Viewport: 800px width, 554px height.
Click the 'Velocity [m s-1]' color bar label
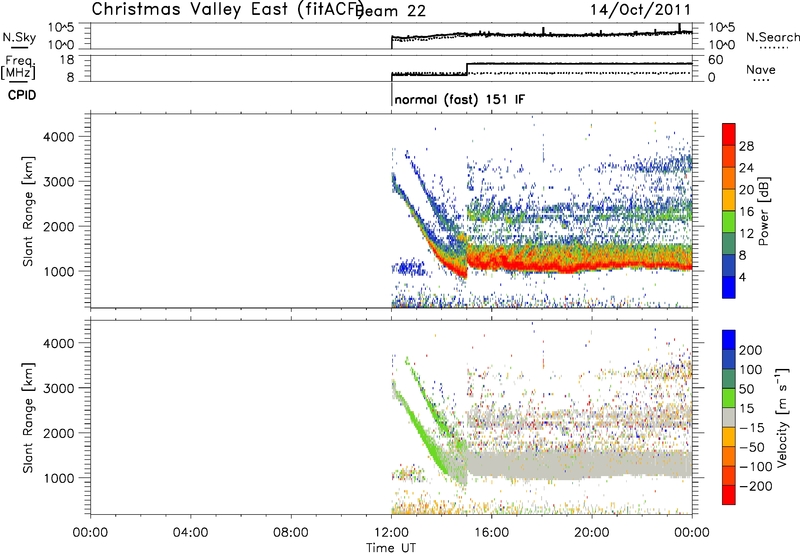782,417
